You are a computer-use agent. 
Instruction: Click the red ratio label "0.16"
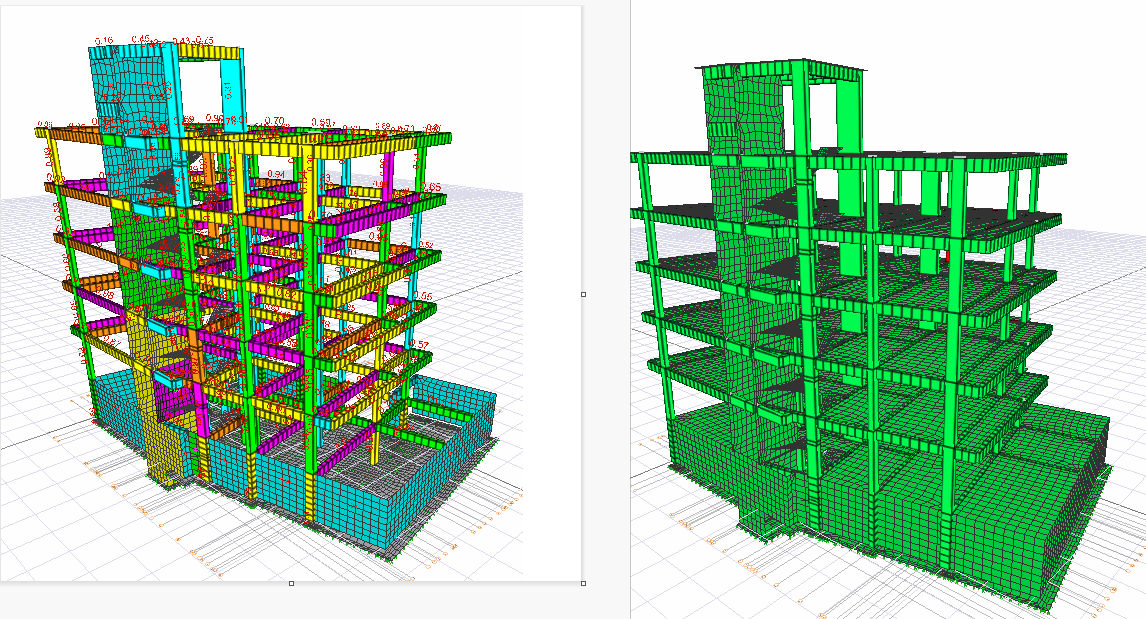(104, 41)
